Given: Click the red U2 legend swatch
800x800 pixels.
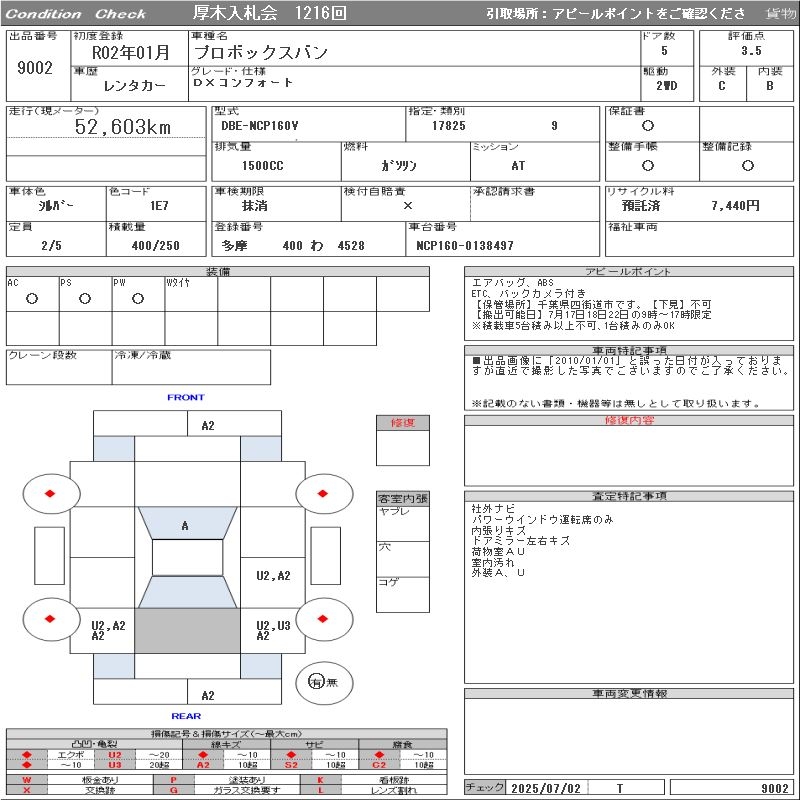Looking at the screenshot, I should tap(115, 755).
